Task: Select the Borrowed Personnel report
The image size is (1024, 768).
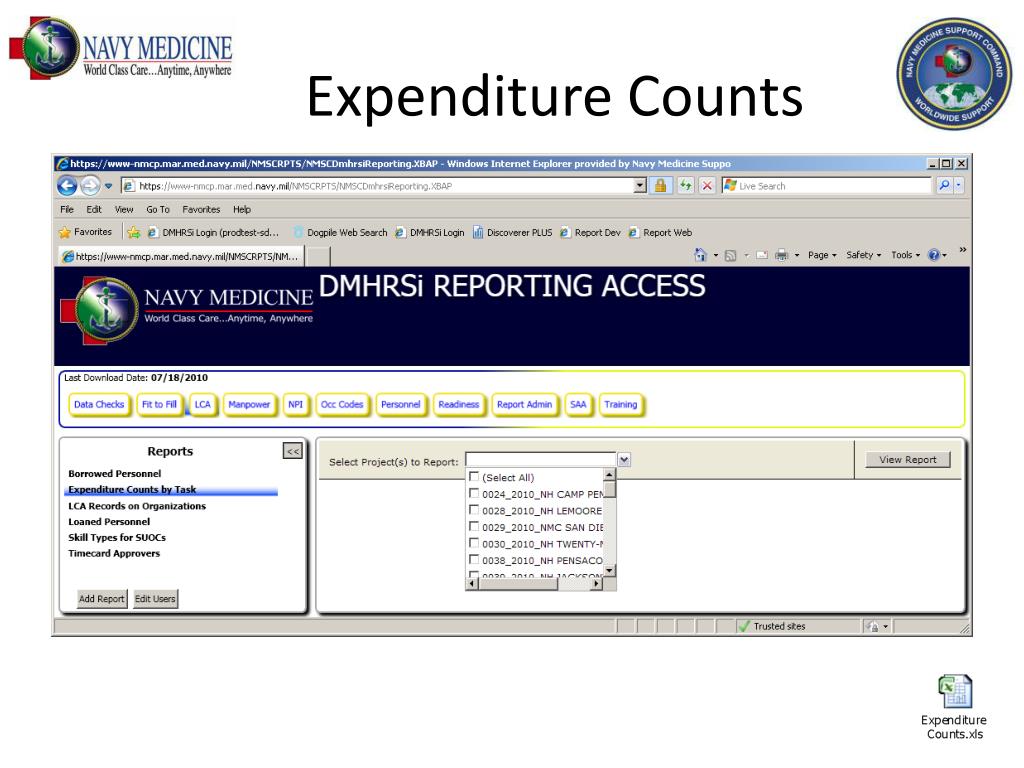Action: [114, 473]
